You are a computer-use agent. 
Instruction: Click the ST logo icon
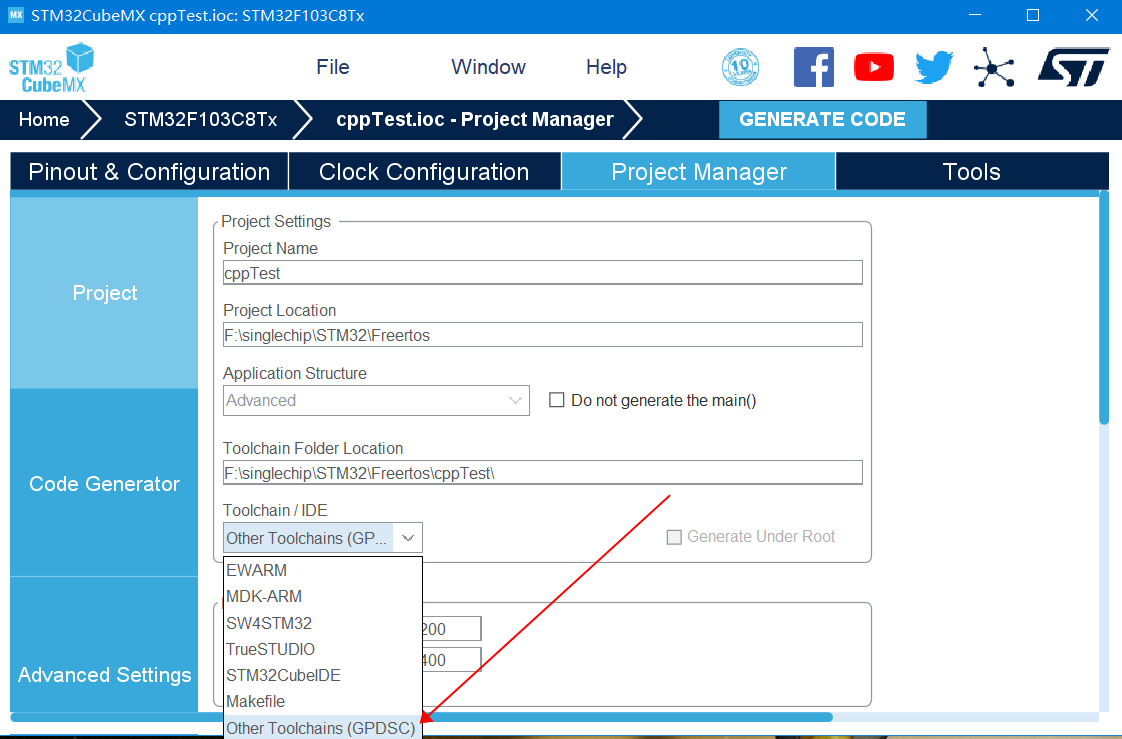1073,67
